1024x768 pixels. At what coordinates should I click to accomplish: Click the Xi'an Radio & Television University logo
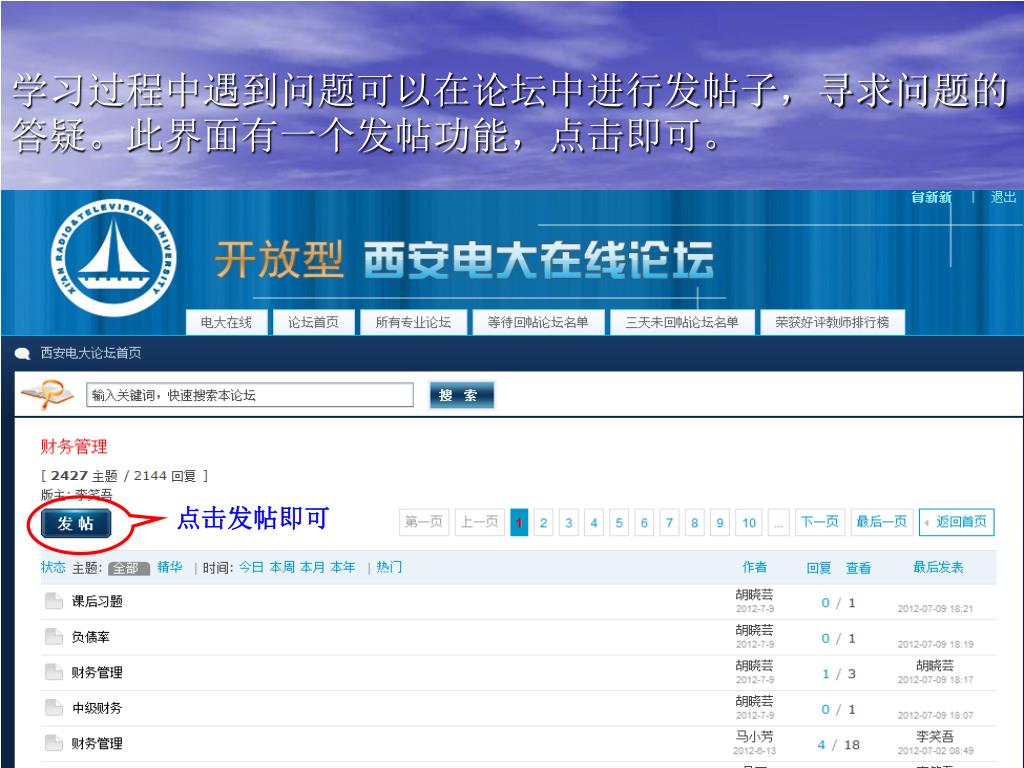(x=113, y=258)
